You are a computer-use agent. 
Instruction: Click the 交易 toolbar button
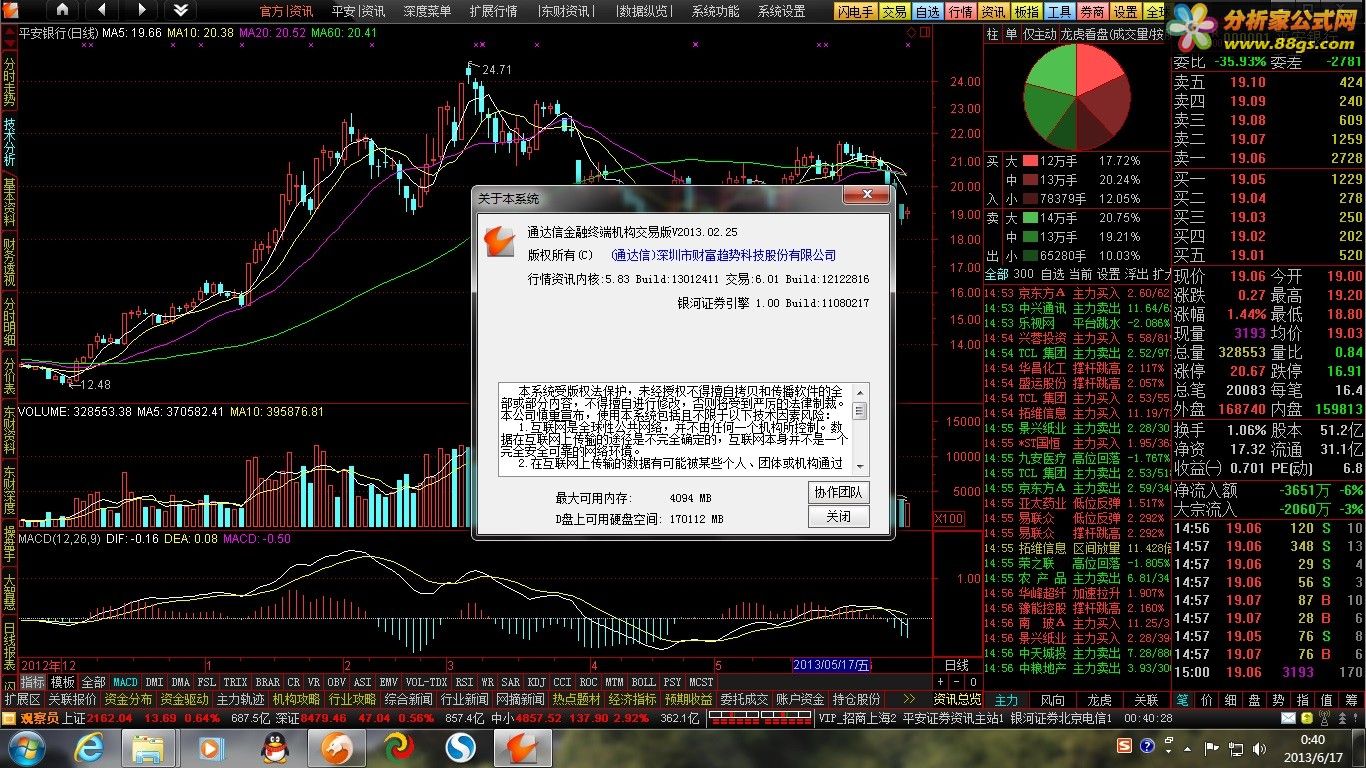pos(895,11)
